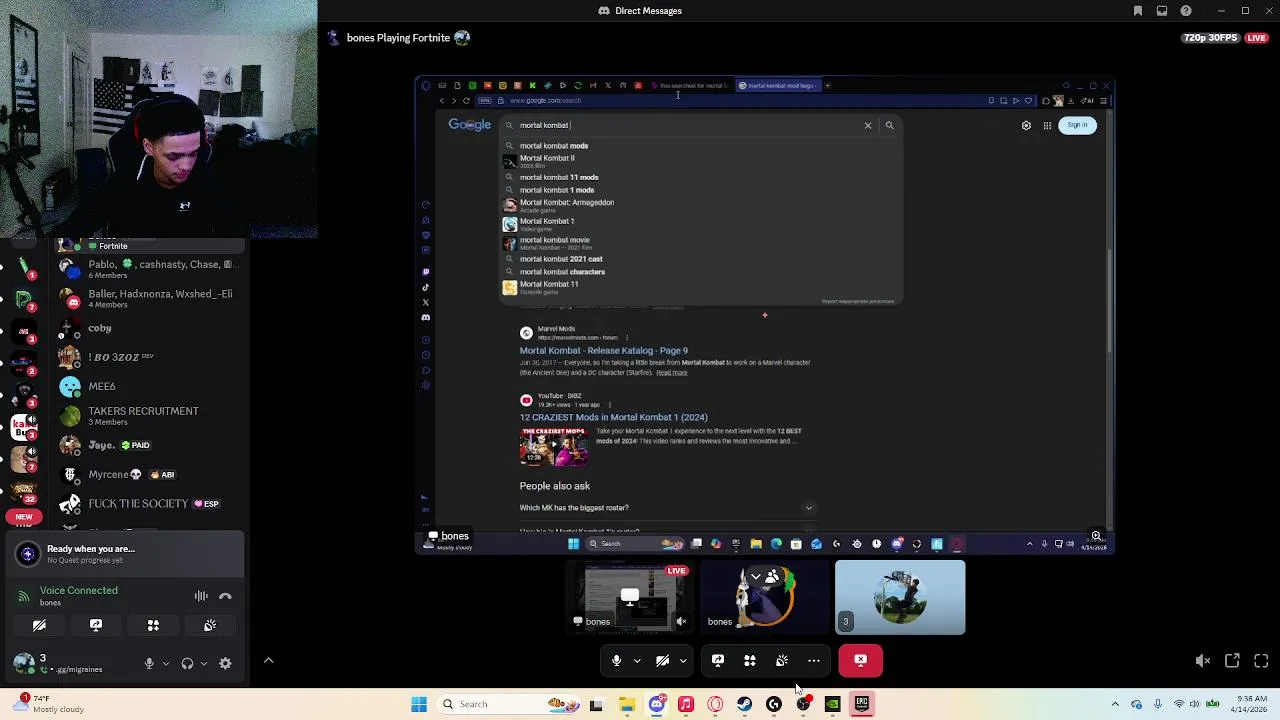Open NVIDIA app from taskbar
1280x720 pixels.
click(x=832, y=704)
